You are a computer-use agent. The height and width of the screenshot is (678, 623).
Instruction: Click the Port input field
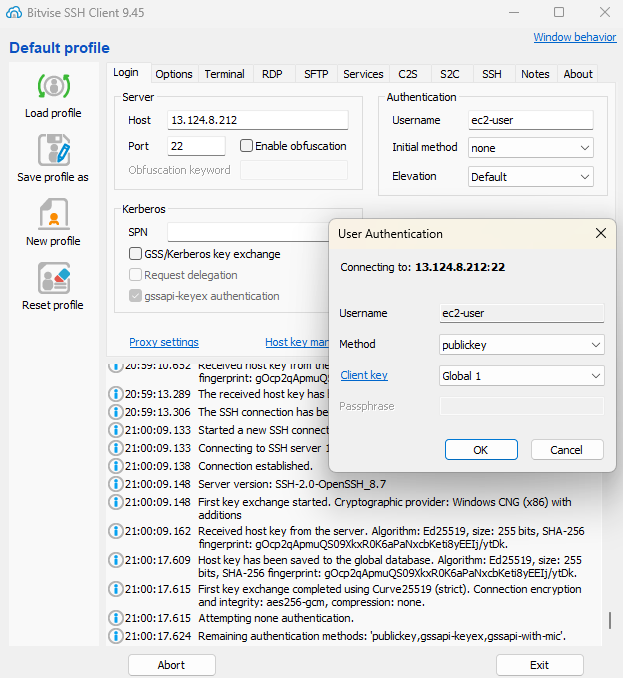[196, 146]
